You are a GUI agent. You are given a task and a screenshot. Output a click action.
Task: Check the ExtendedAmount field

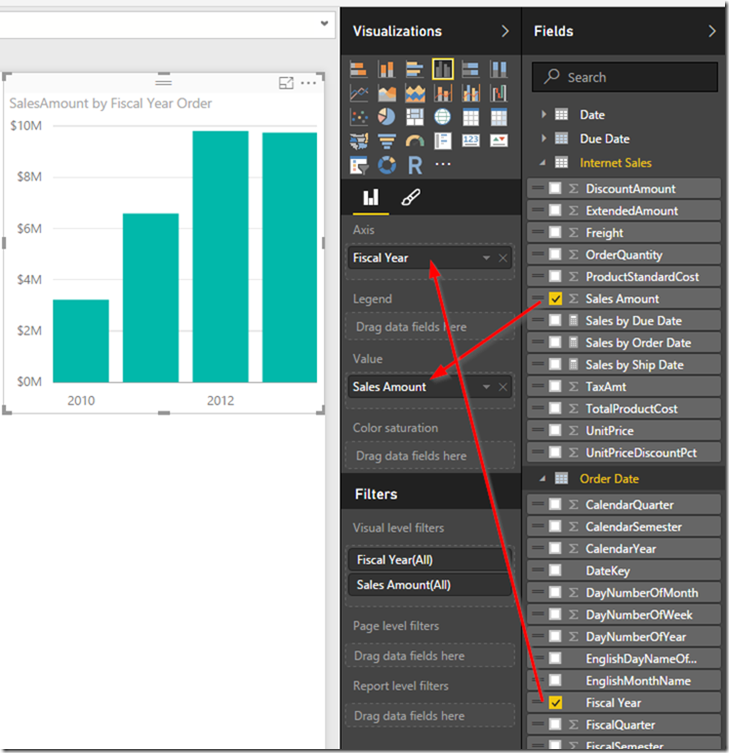tap(555, 210)
